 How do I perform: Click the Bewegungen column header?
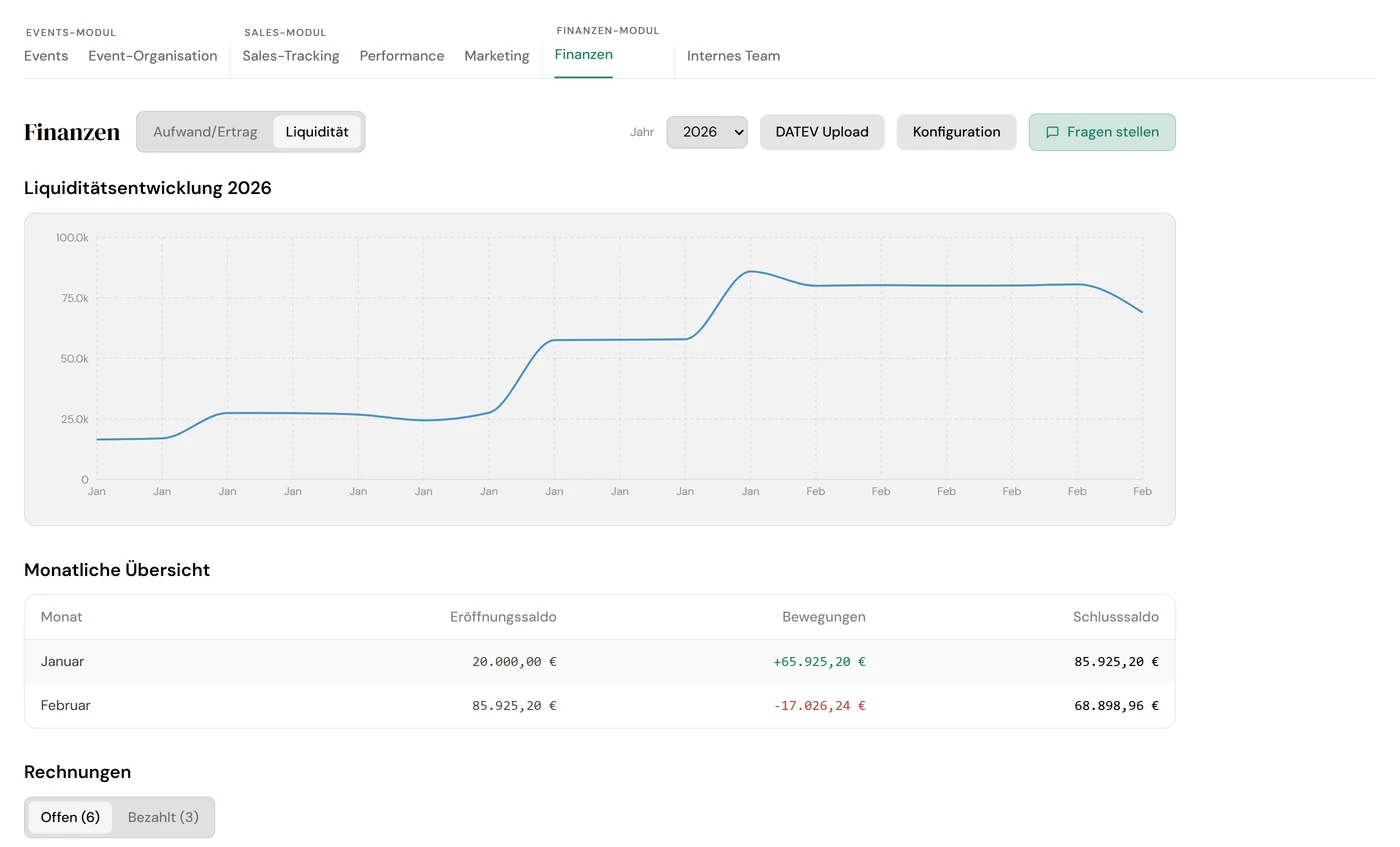click(x=824, y=617)
